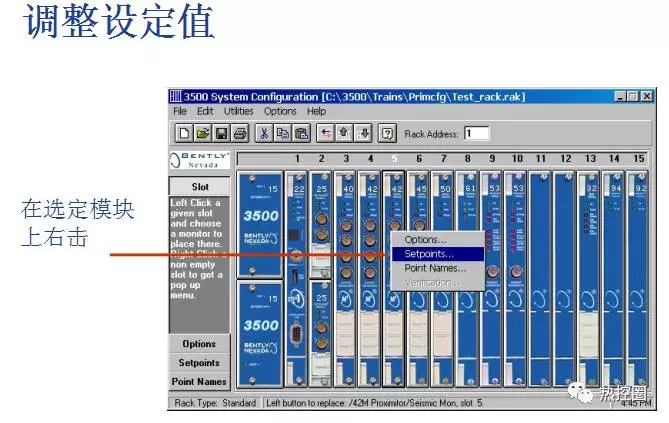Click the New file toolbar icon
669x423 pixels.
tap(186, 133)
